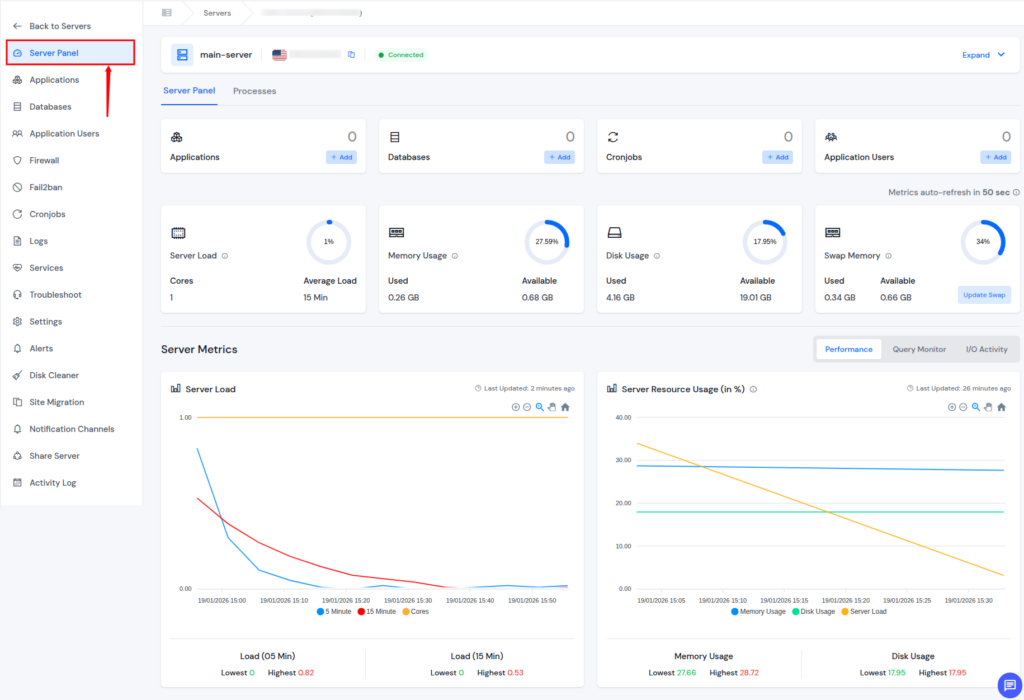Click home reset icon on Server Load chart
This screenshot has width=1024, height=700.
[565, 407]
